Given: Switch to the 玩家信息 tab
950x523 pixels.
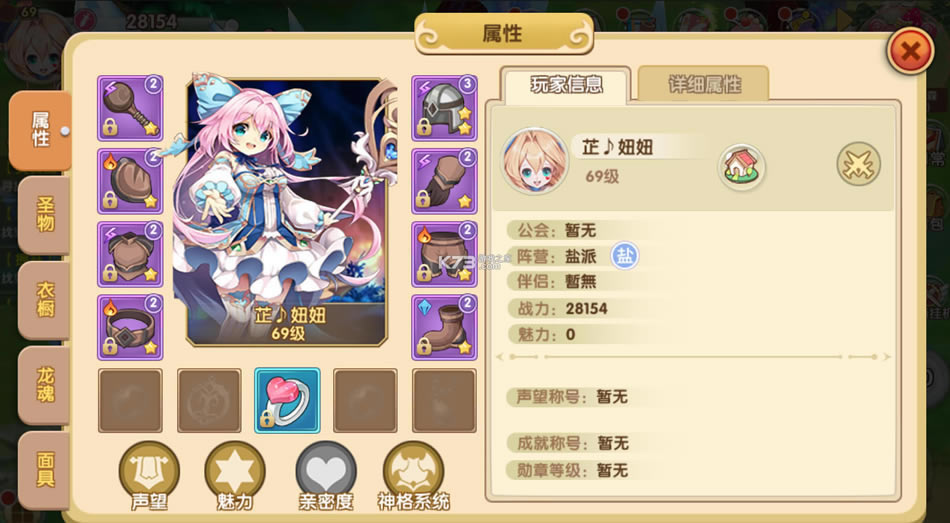Looking at the screenshot, I should [566, 85].
